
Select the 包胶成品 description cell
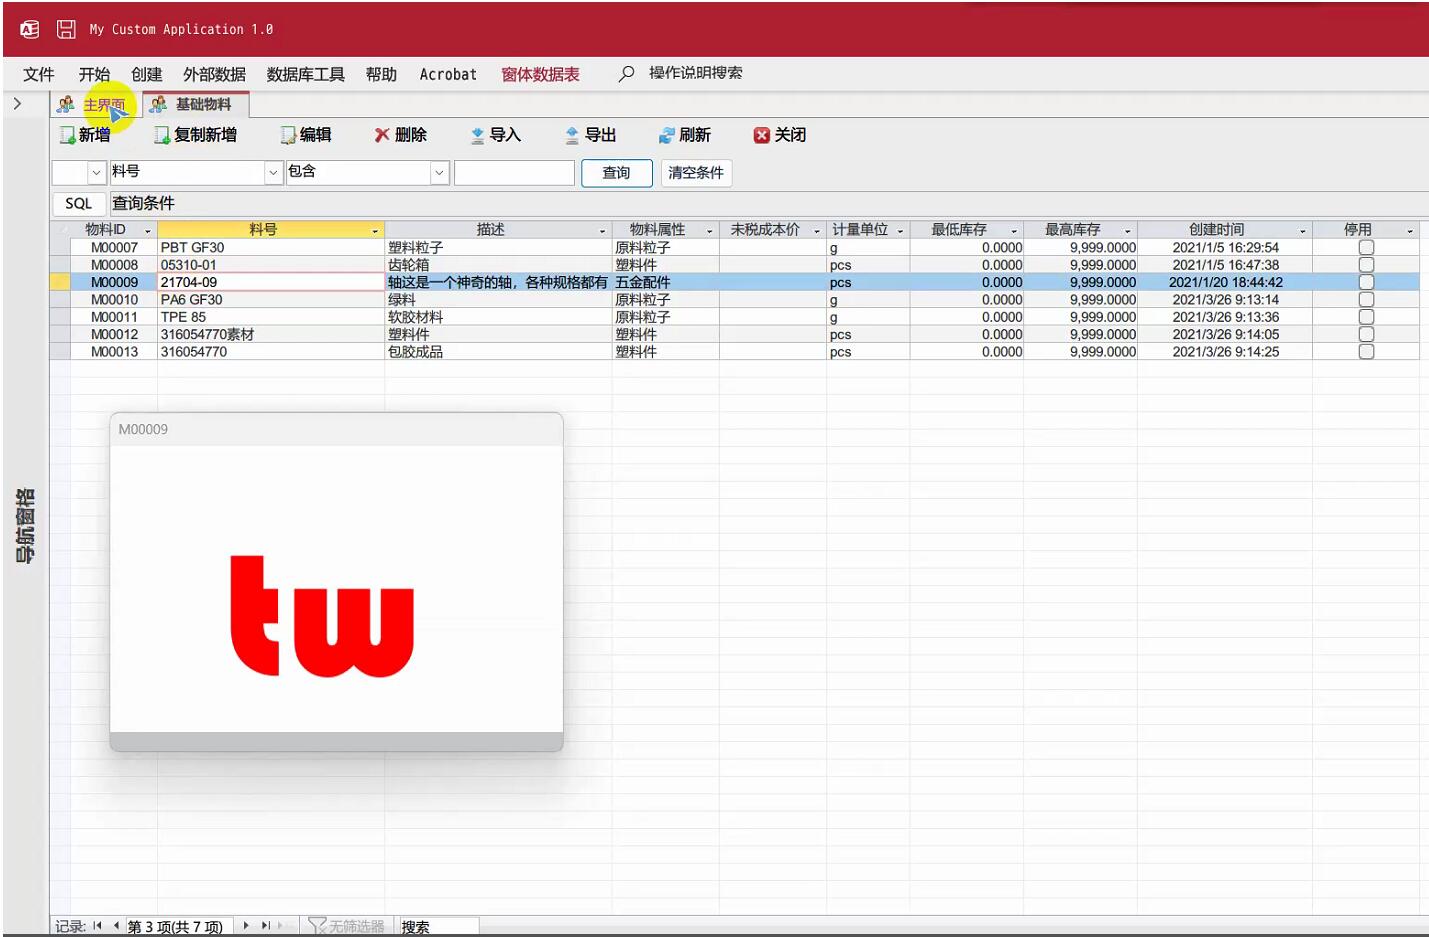498,352
